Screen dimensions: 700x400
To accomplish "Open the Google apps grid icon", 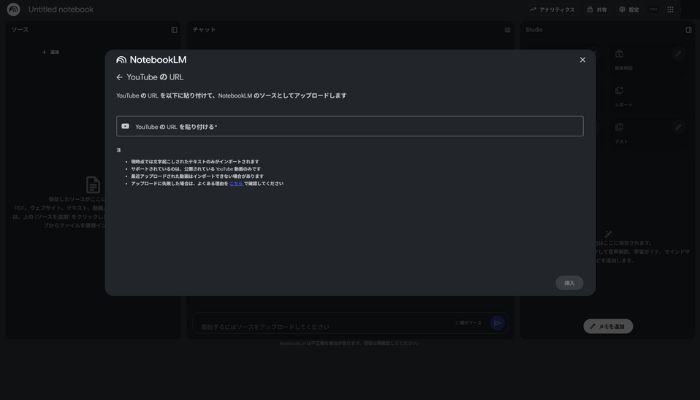I will (x=671, y=9).
